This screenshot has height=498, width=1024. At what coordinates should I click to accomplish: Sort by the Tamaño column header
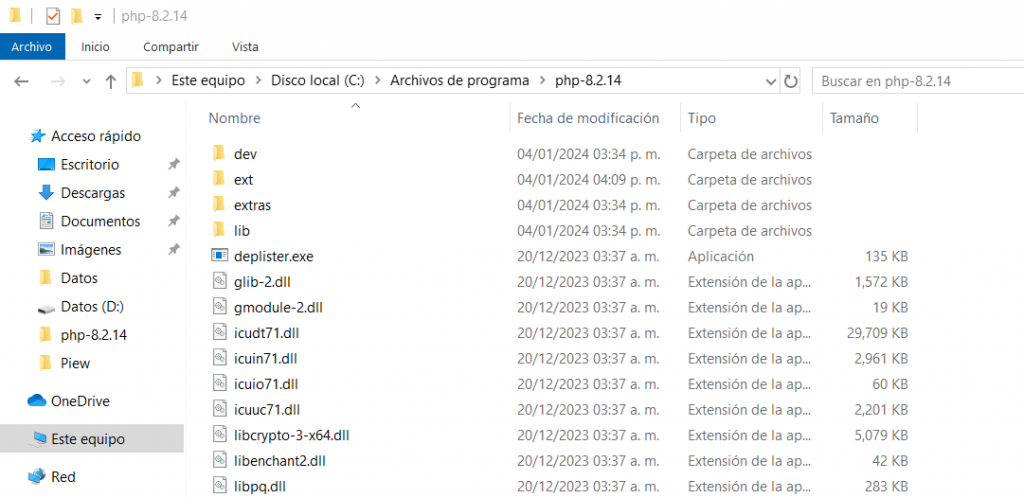click(x=854, y=118)
